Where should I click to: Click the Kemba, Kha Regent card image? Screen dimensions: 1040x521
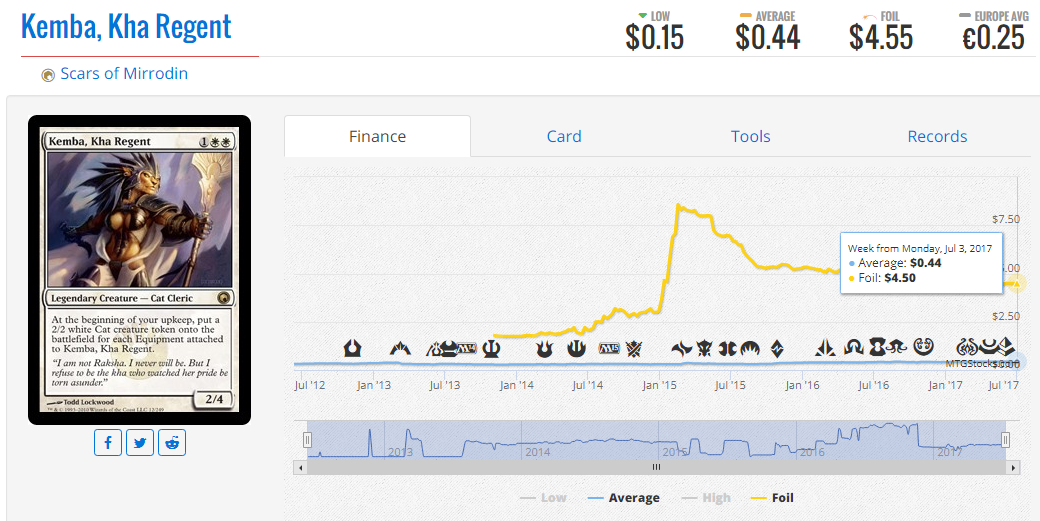tap(139, 270)
